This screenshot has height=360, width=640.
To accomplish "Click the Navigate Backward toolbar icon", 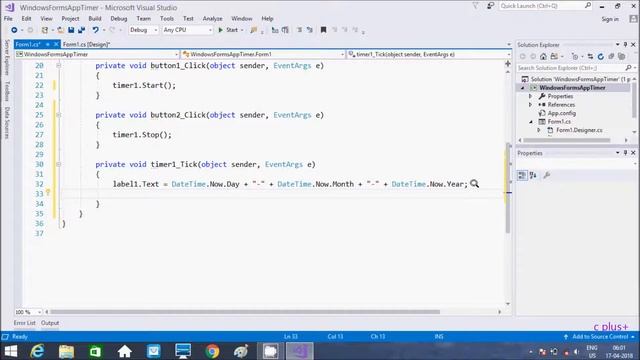I will 14,30.
